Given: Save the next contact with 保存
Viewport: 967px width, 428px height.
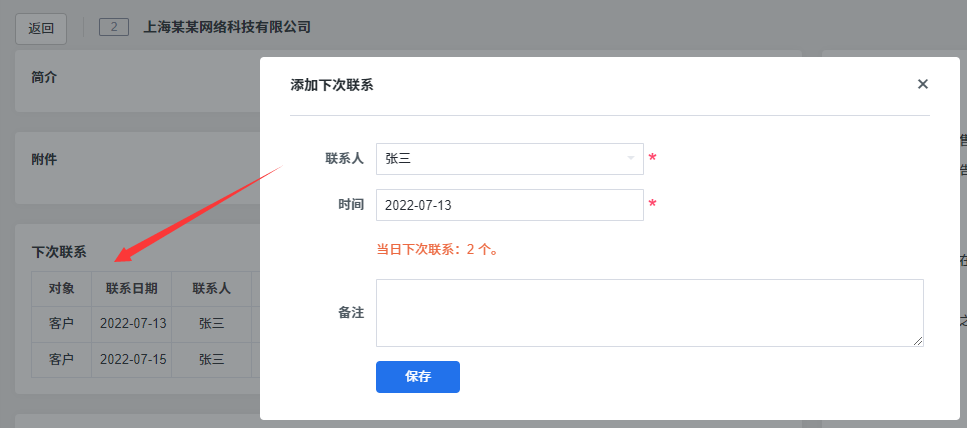Looking at the screenshot, I should tap(417, 377).
